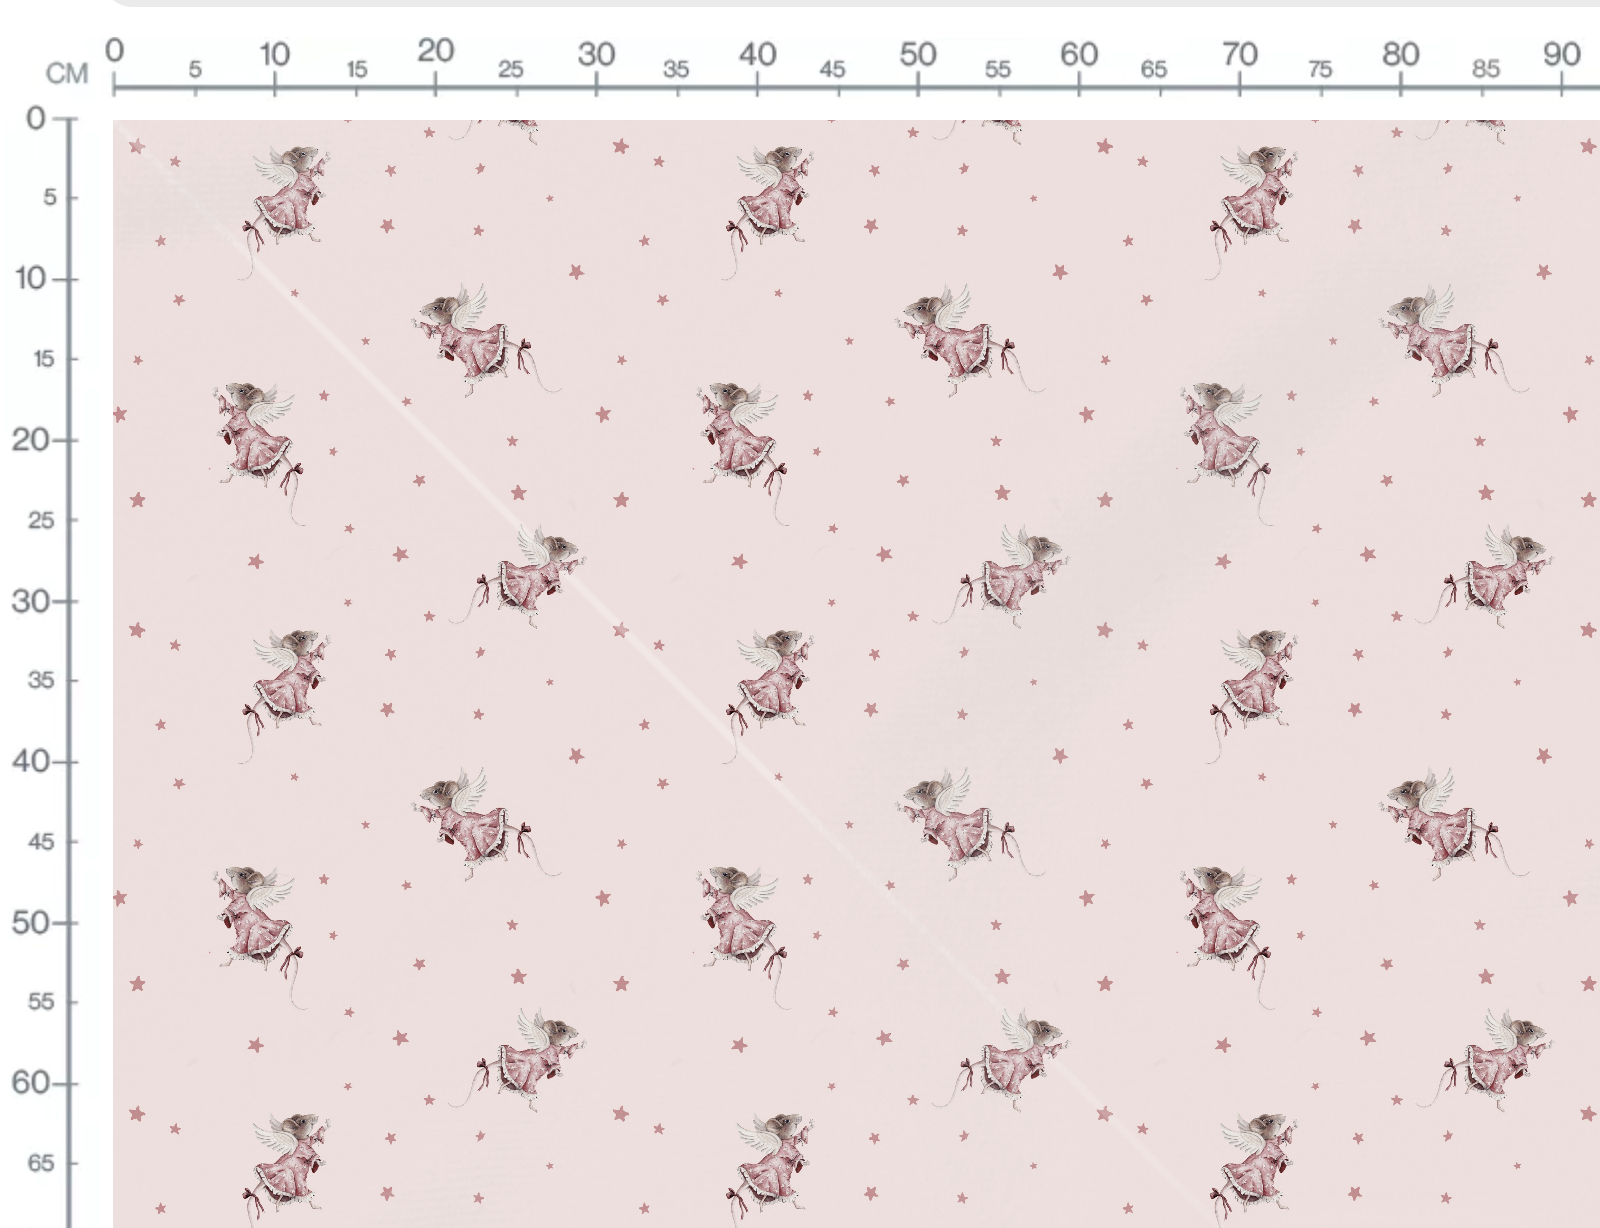Select "60" on the vertical ruler

pyautogui.click(x=29, y=1082)
